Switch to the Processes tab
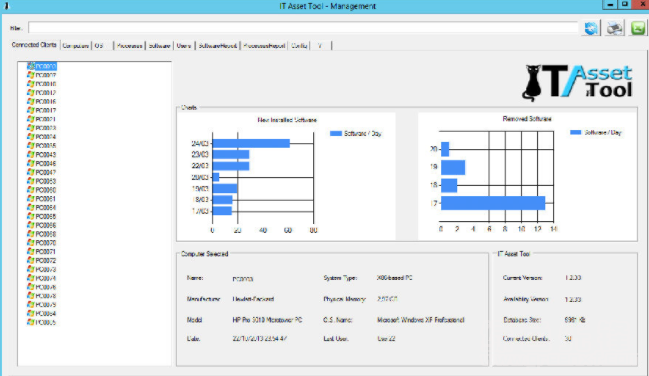 (130, 46)
